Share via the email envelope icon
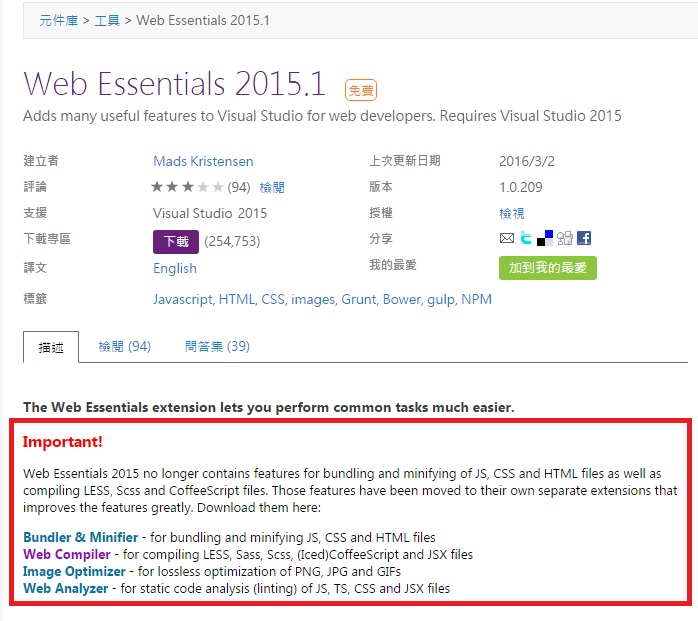 click(507, 239)
